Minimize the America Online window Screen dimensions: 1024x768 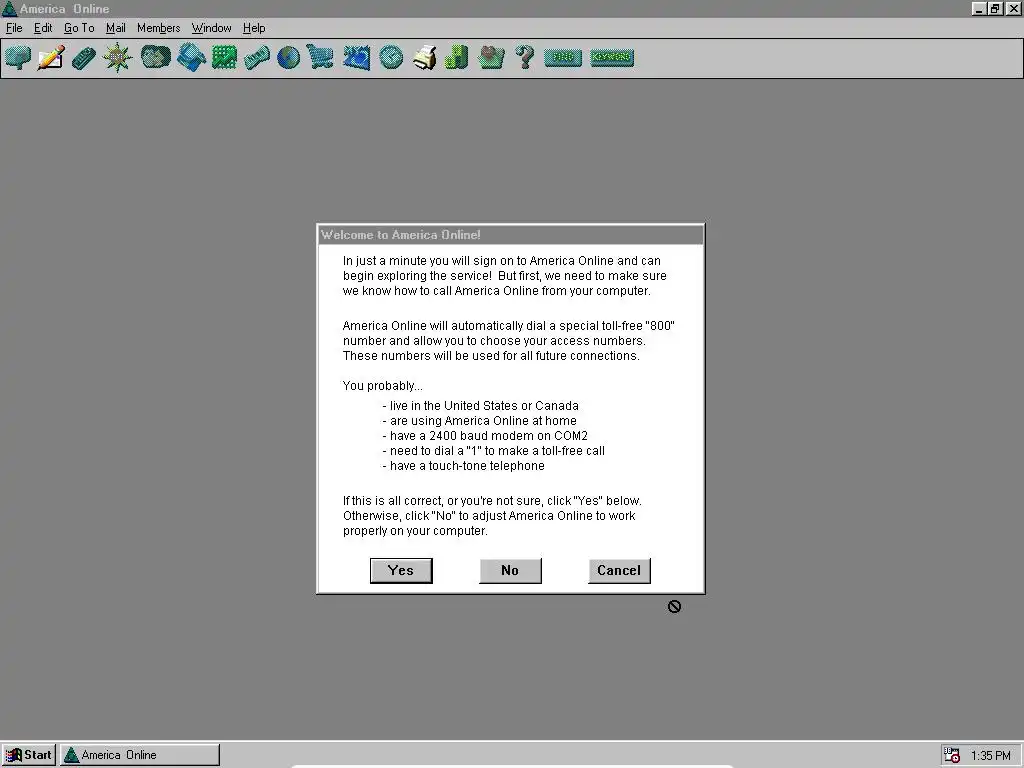pyautogui.click(x=978, y=8)
